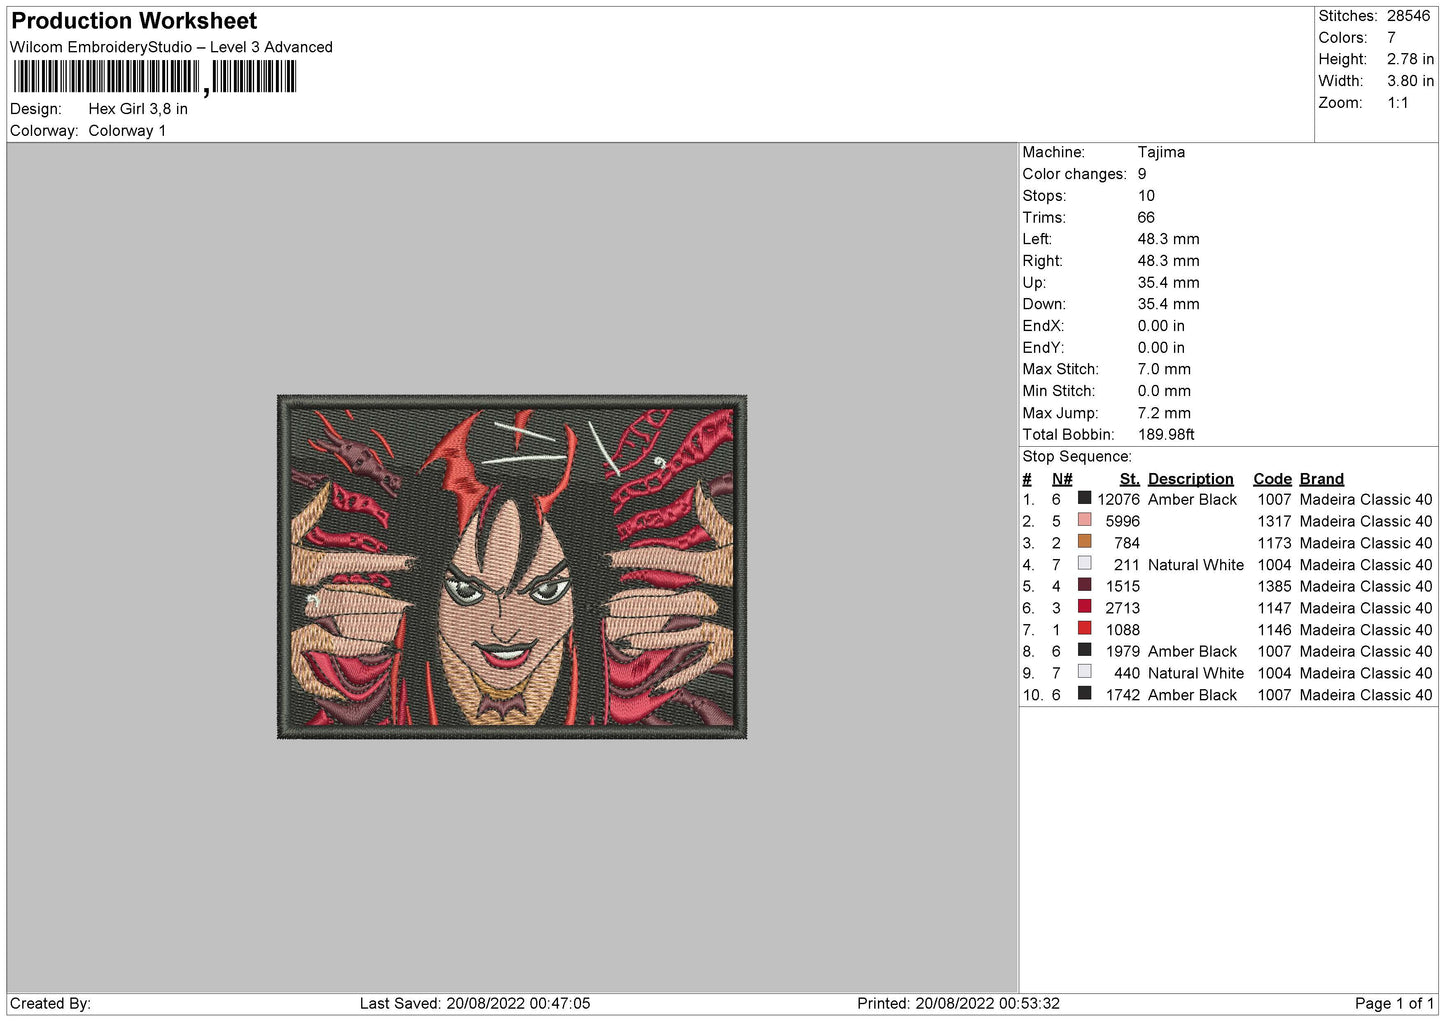Select the dark maroon swatch with 1515 stitches
Viewport: 1445px width, 1021px height.
[1084, 585]
